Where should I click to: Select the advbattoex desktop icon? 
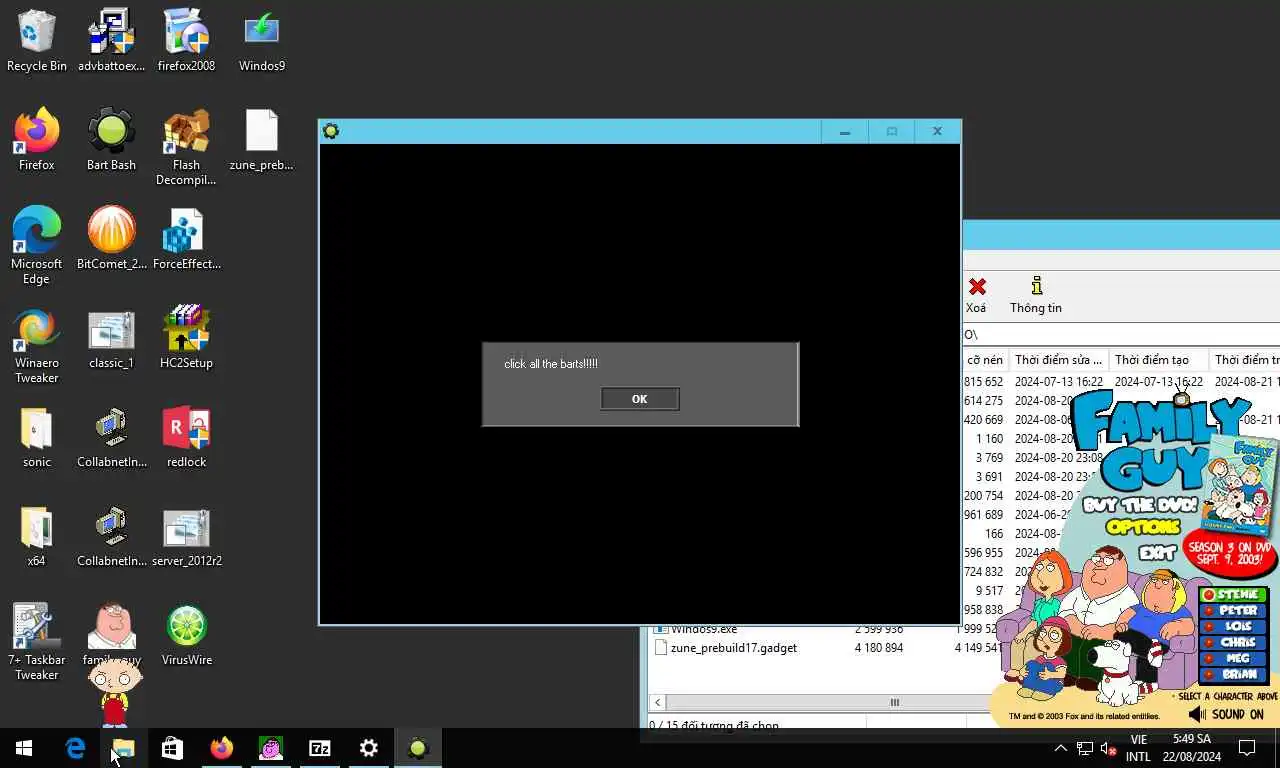(x=111, y=42)
